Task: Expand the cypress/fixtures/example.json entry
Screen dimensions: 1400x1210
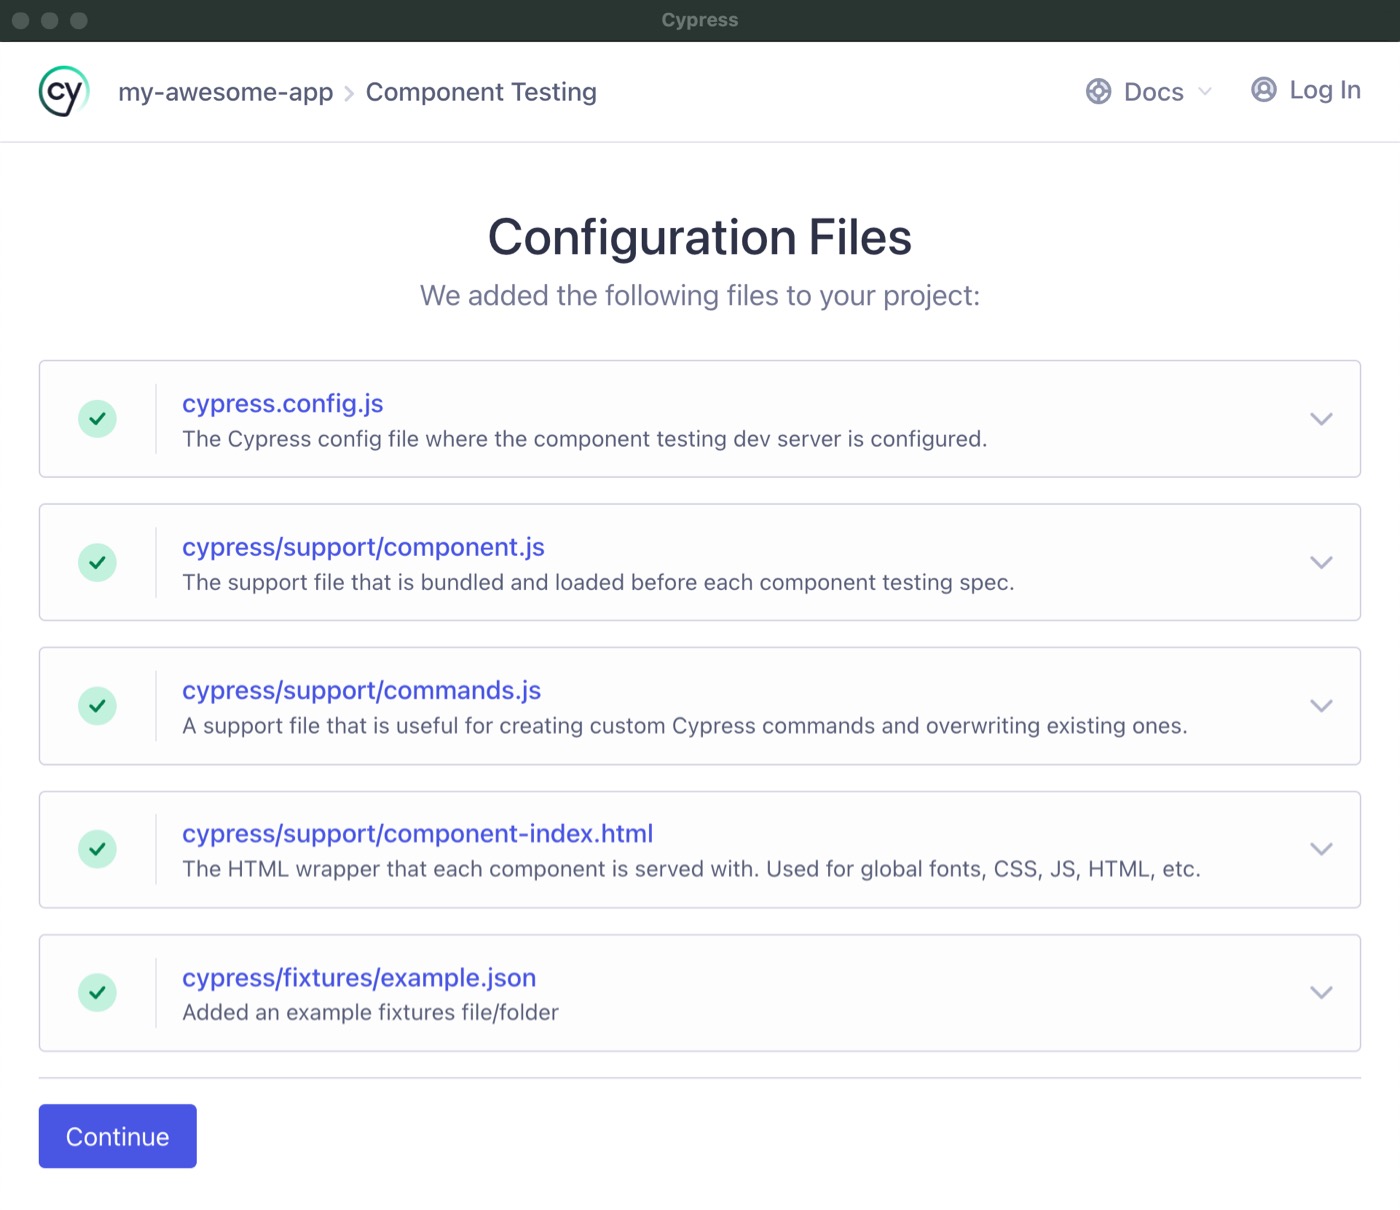Action: pyautogui.click(x=1322, y=993)
